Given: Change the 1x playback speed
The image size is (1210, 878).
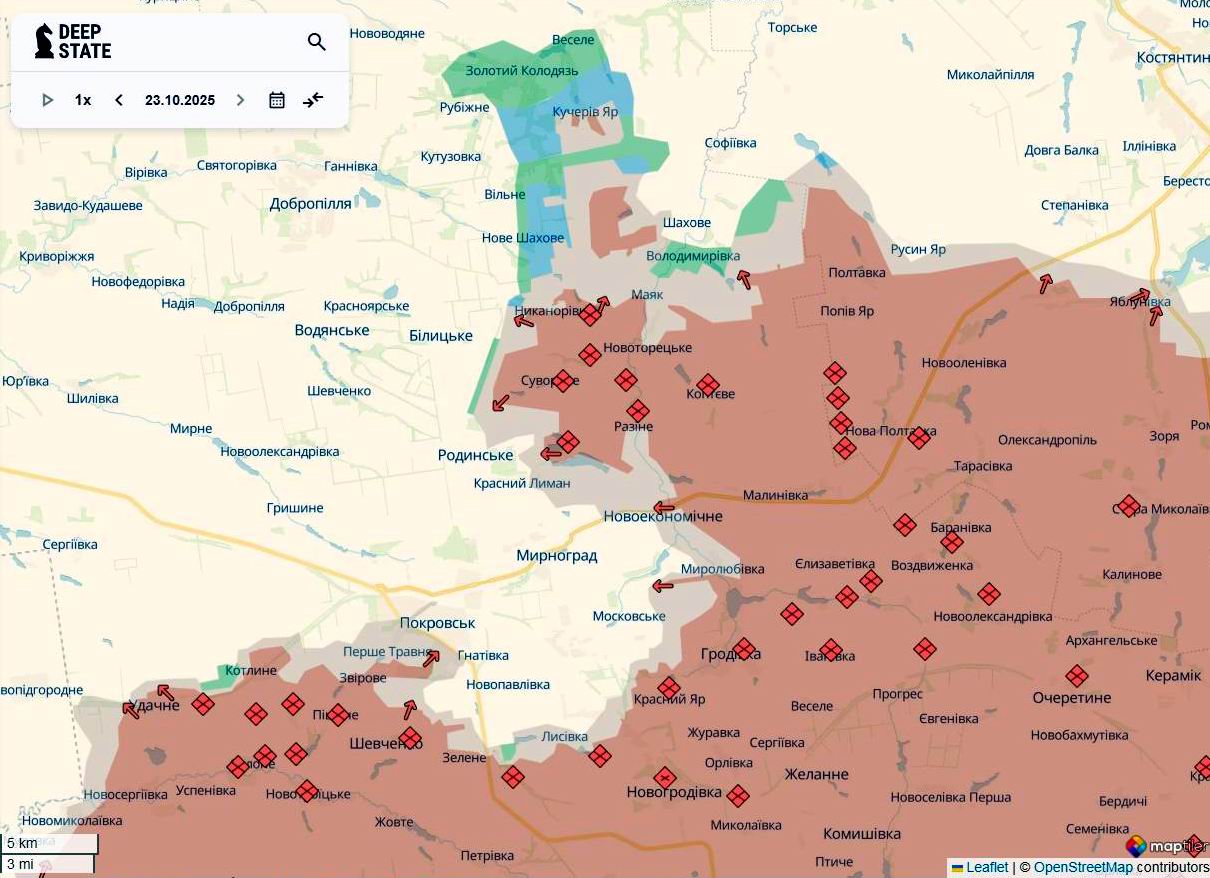Looking at the screenshot, I should coord(83,100).
